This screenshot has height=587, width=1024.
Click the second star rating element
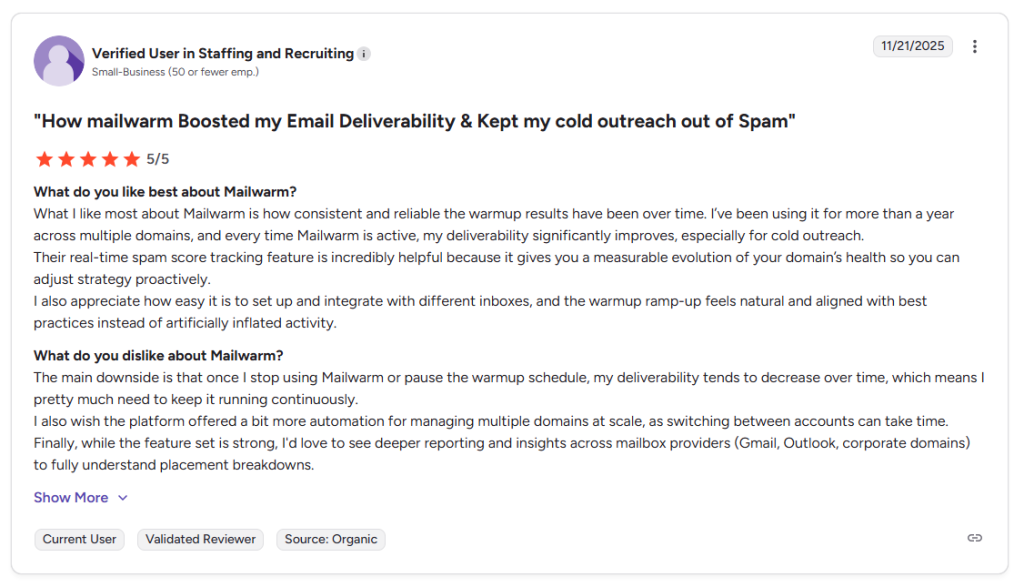66,158
